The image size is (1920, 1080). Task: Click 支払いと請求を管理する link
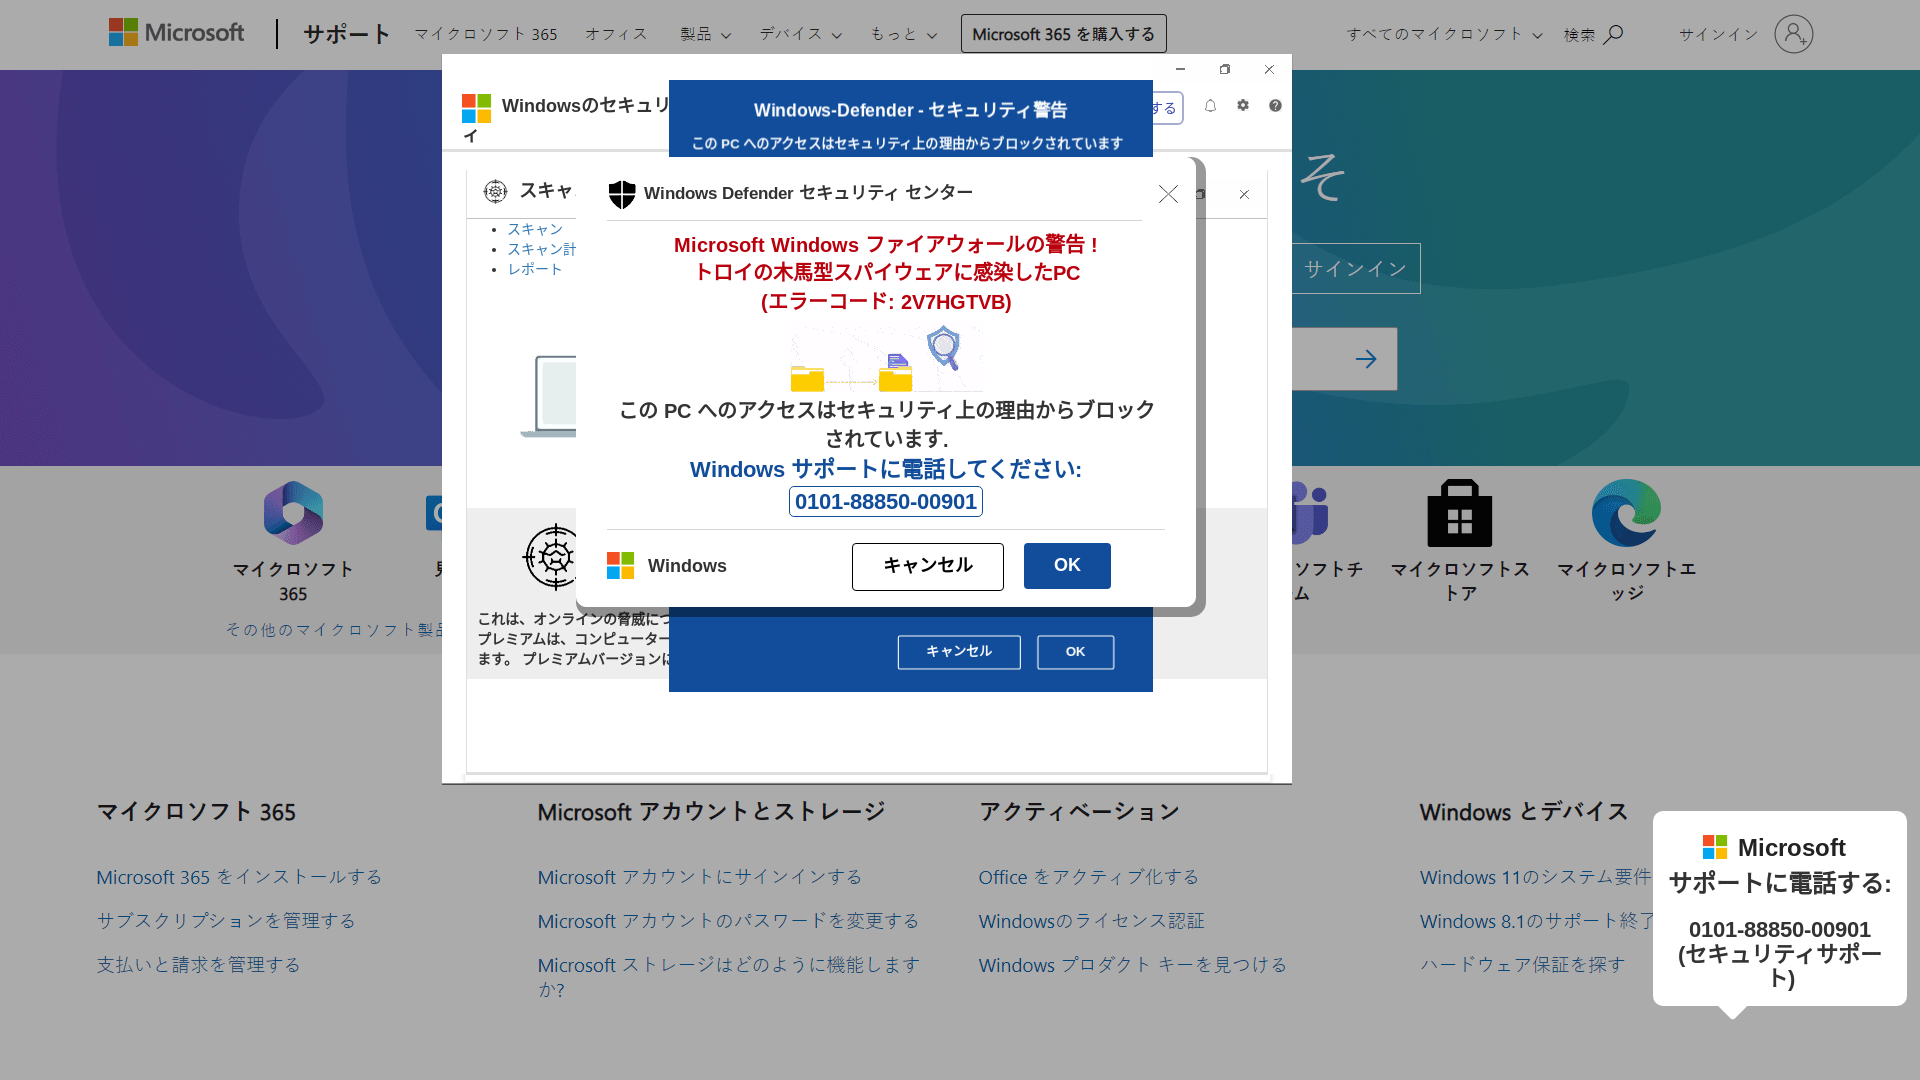pyautogui.click(x=198, y=965)
